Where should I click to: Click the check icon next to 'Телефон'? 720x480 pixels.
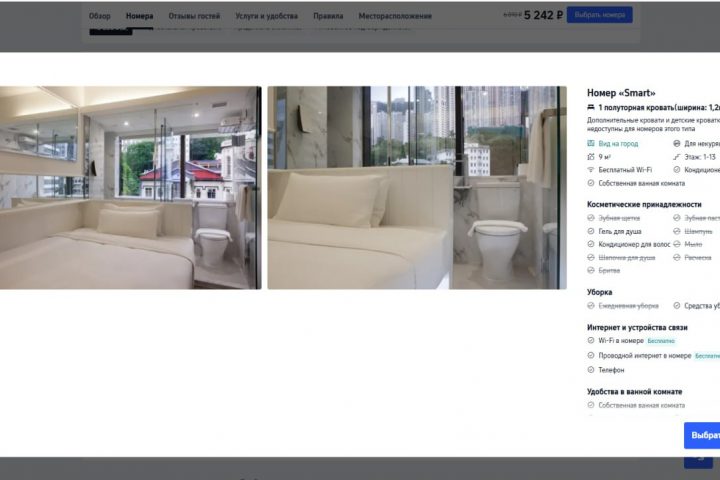[x=591, y=370]
